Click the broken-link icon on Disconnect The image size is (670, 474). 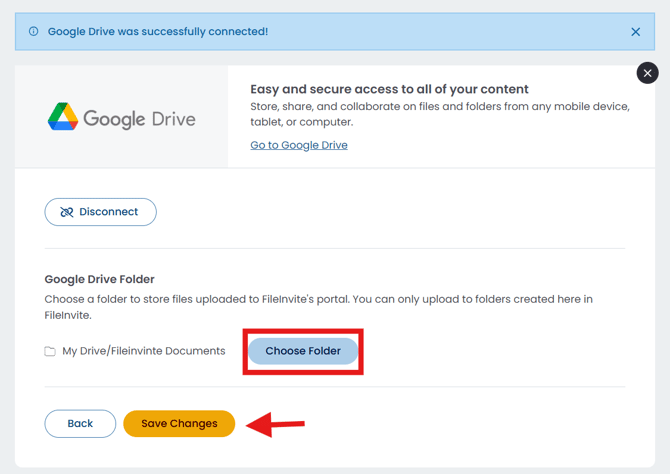(67, 212)
